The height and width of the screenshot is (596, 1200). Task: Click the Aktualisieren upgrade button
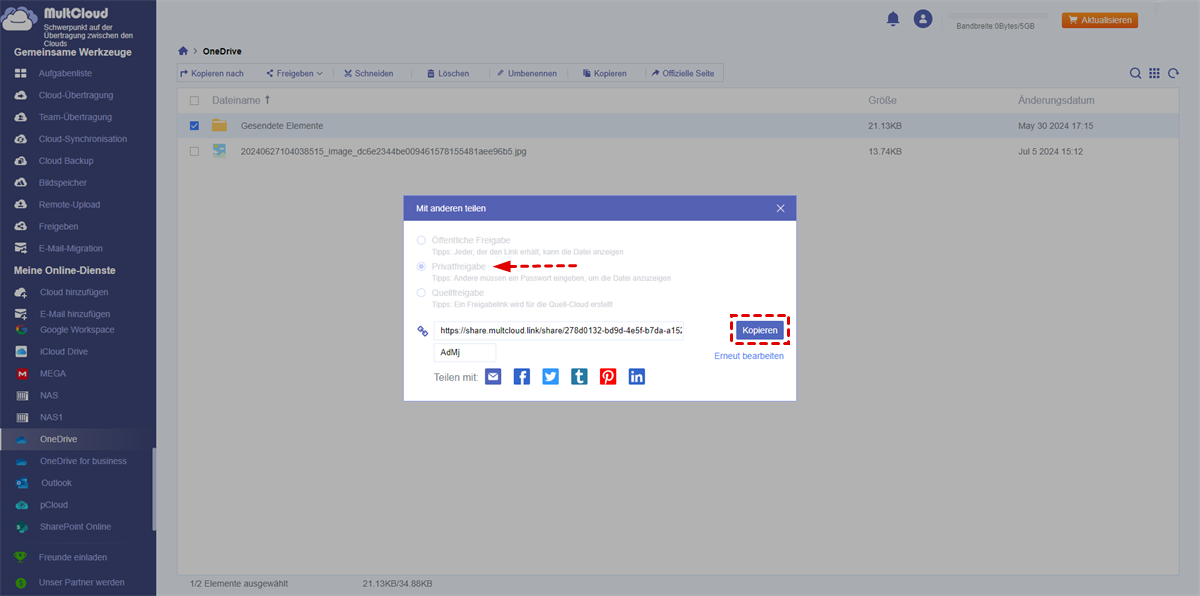(x=1100, y=20)
